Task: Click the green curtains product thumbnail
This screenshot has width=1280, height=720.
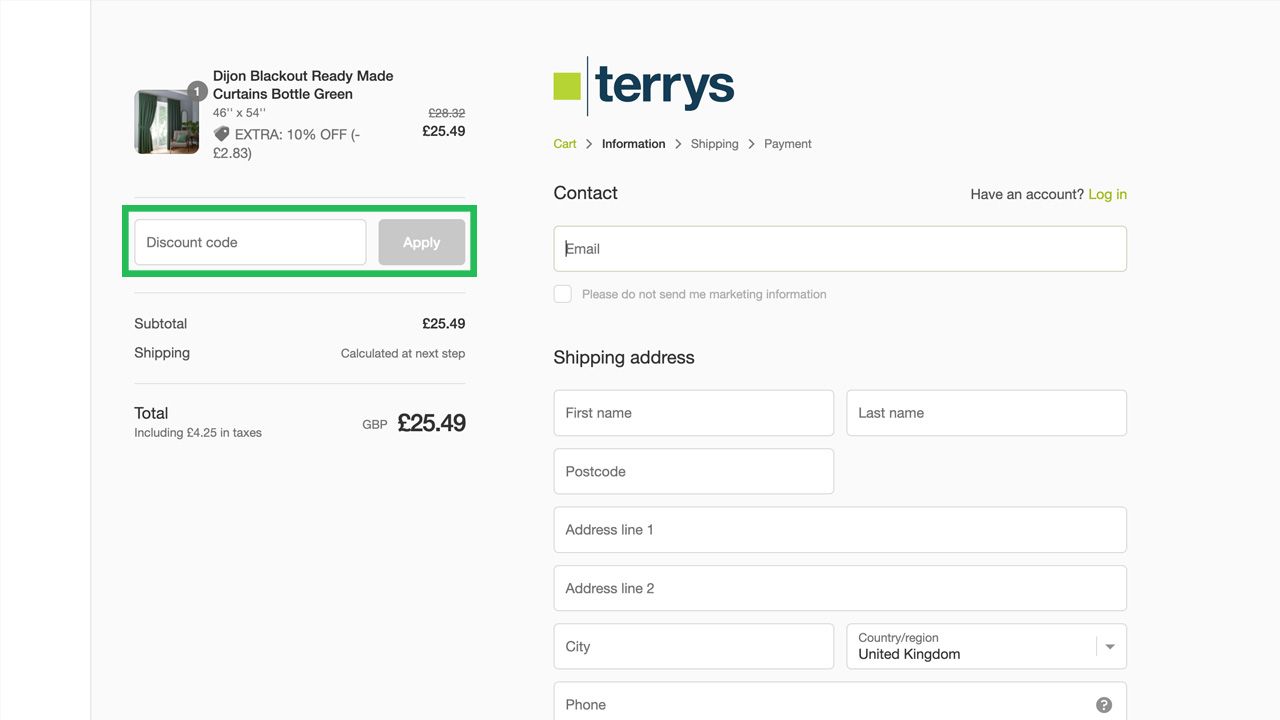Action: [166, 122]
